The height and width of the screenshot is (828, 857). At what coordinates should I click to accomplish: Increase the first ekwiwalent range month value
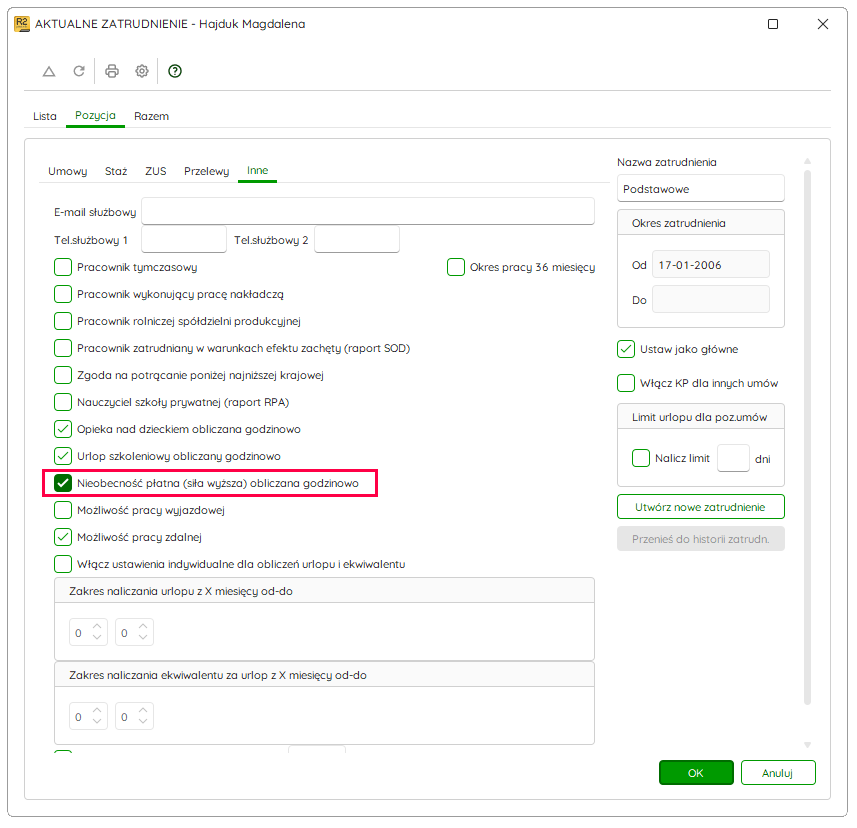coord(97,710)
